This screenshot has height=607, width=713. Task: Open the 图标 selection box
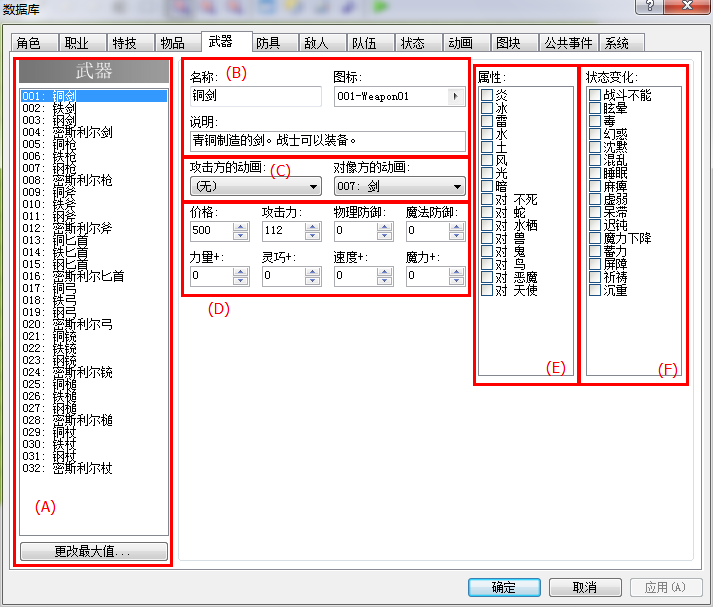point(400,96)
